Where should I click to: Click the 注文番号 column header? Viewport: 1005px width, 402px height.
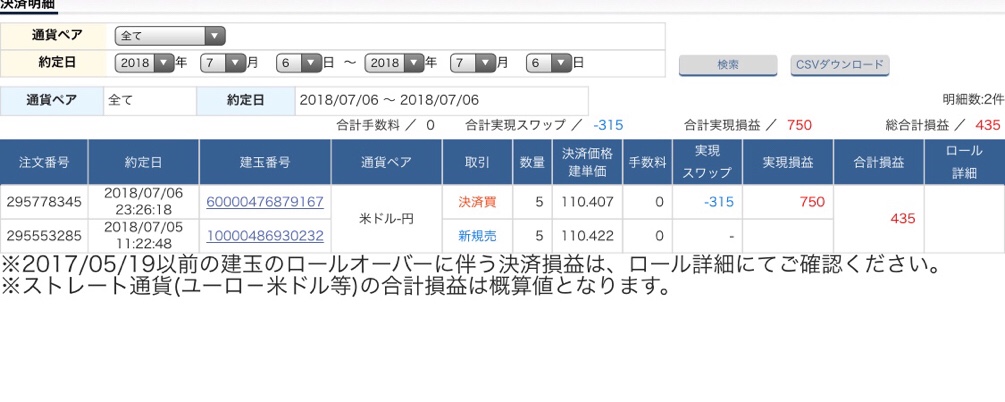pos(44,161)
